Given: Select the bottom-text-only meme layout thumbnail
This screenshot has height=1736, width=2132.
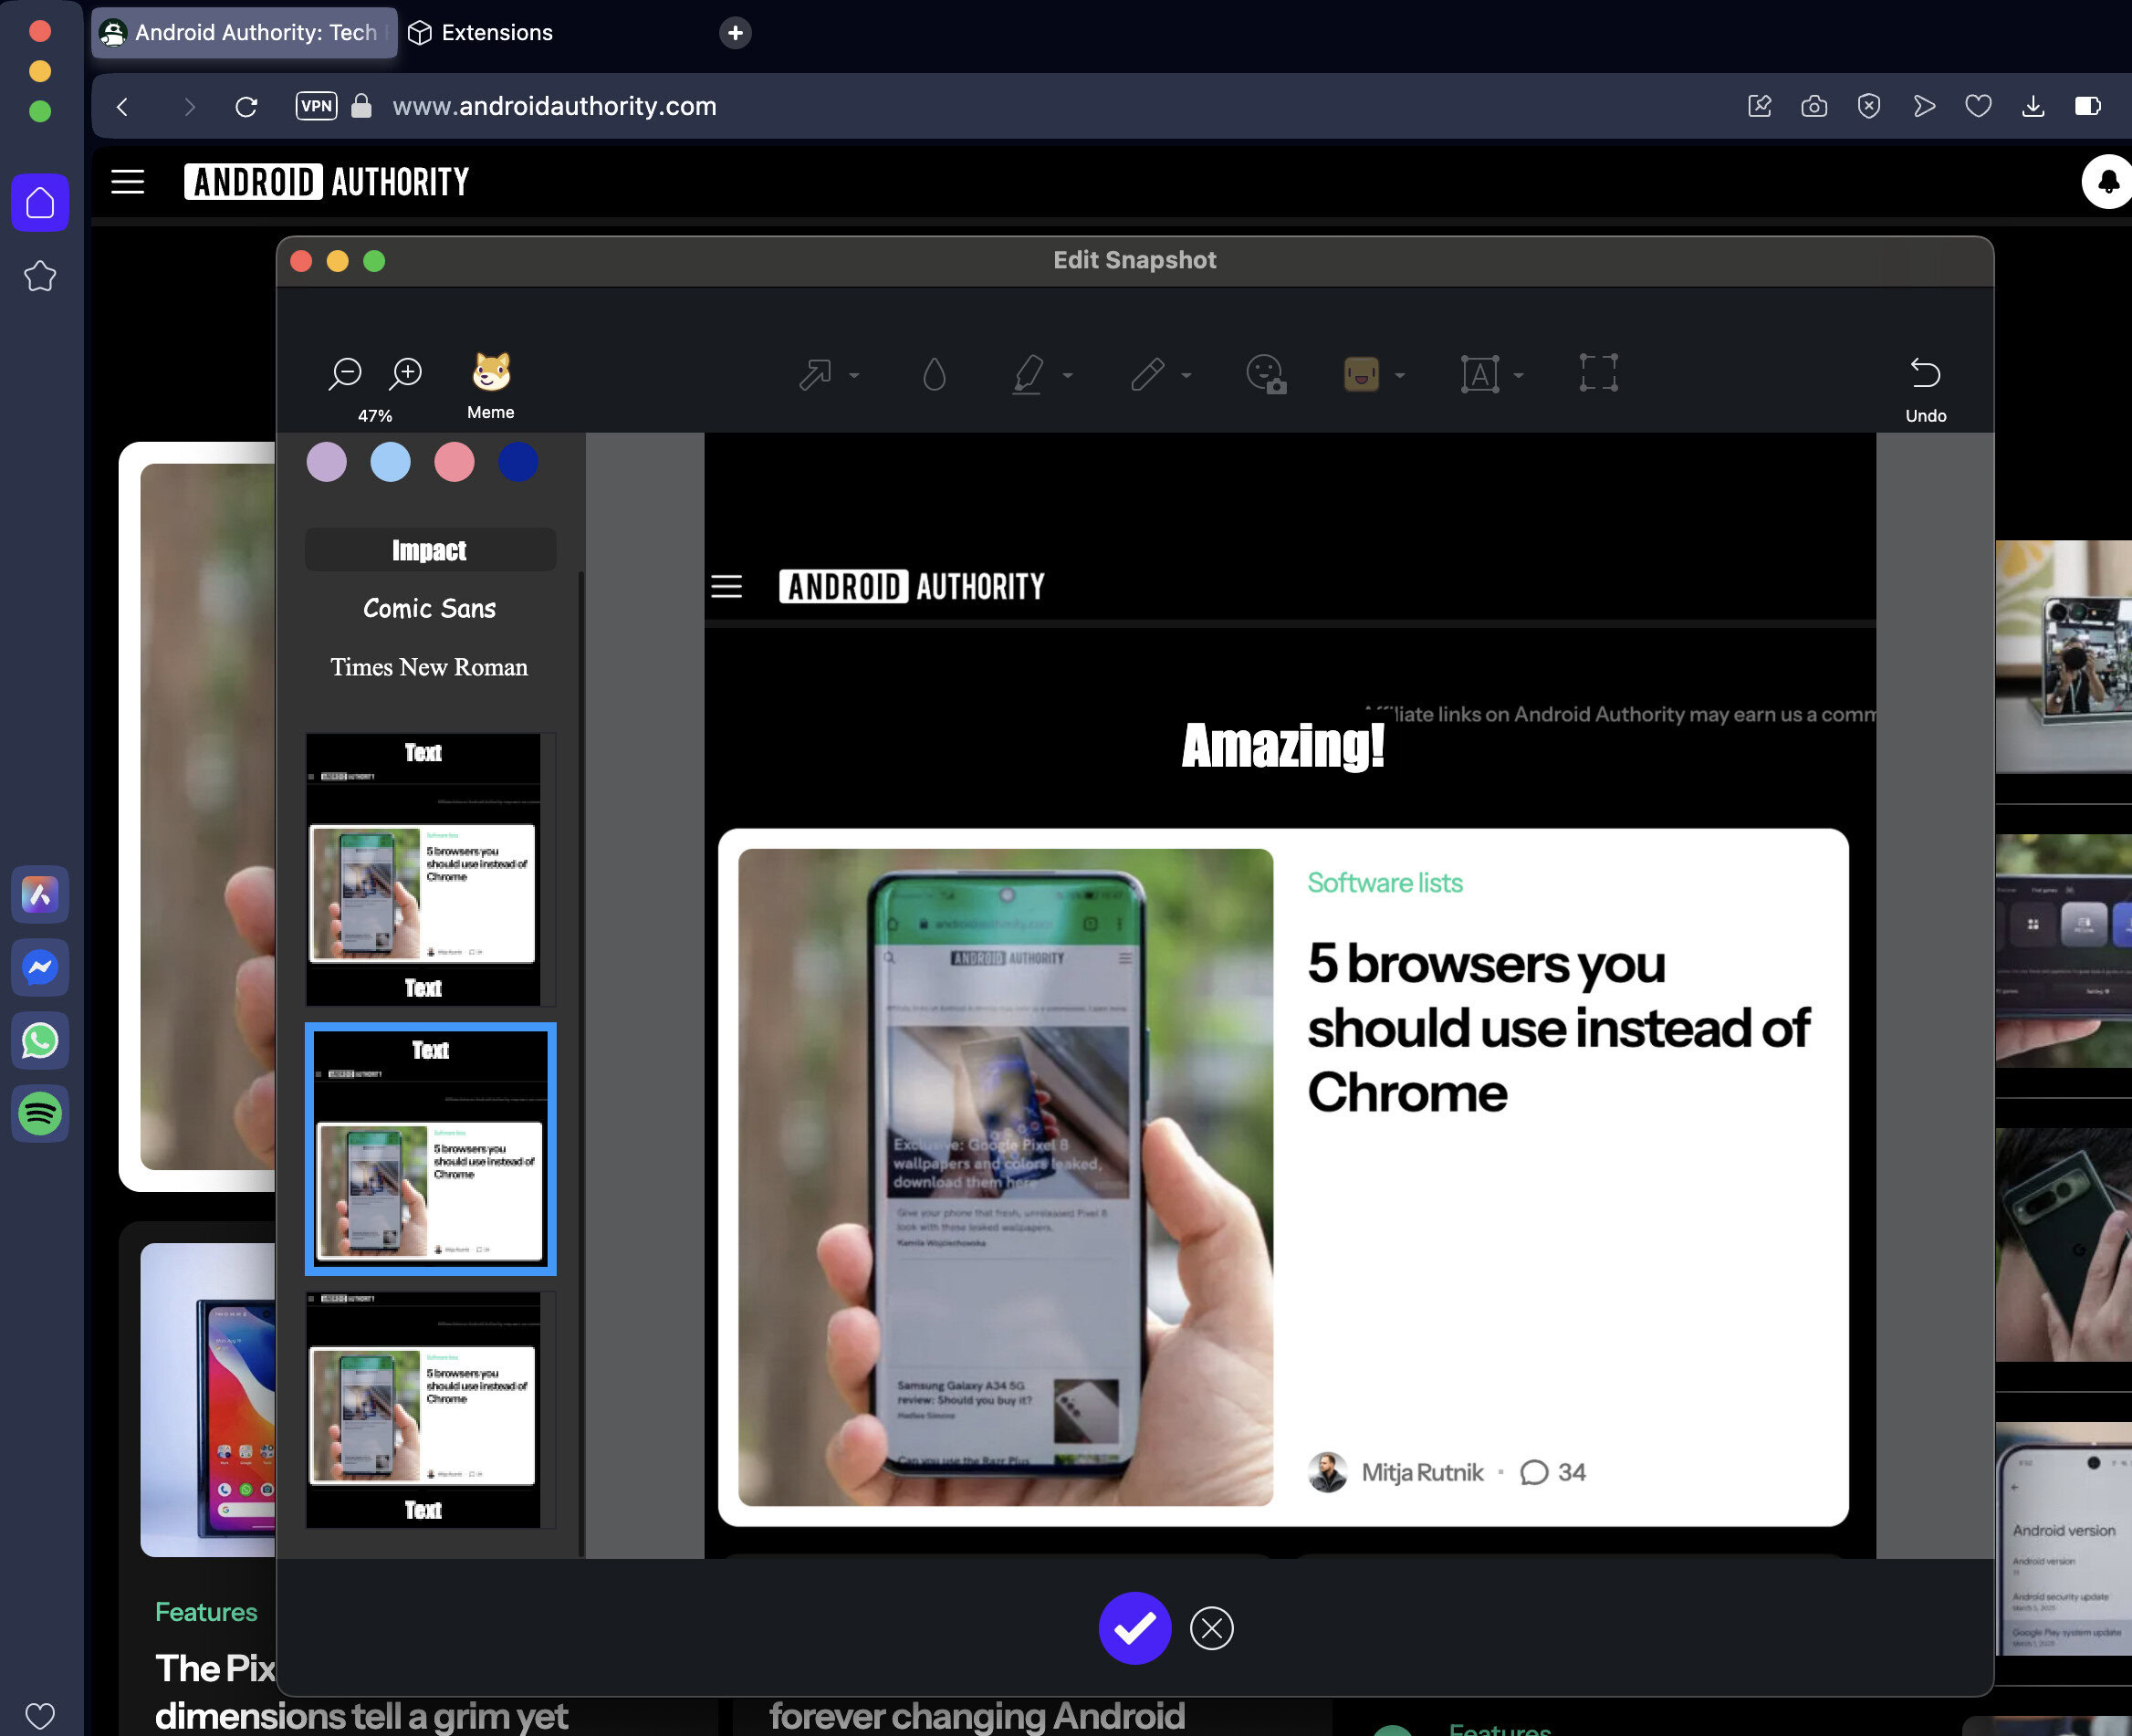Looking at the screenshot, I should (x=424, y=1410).
